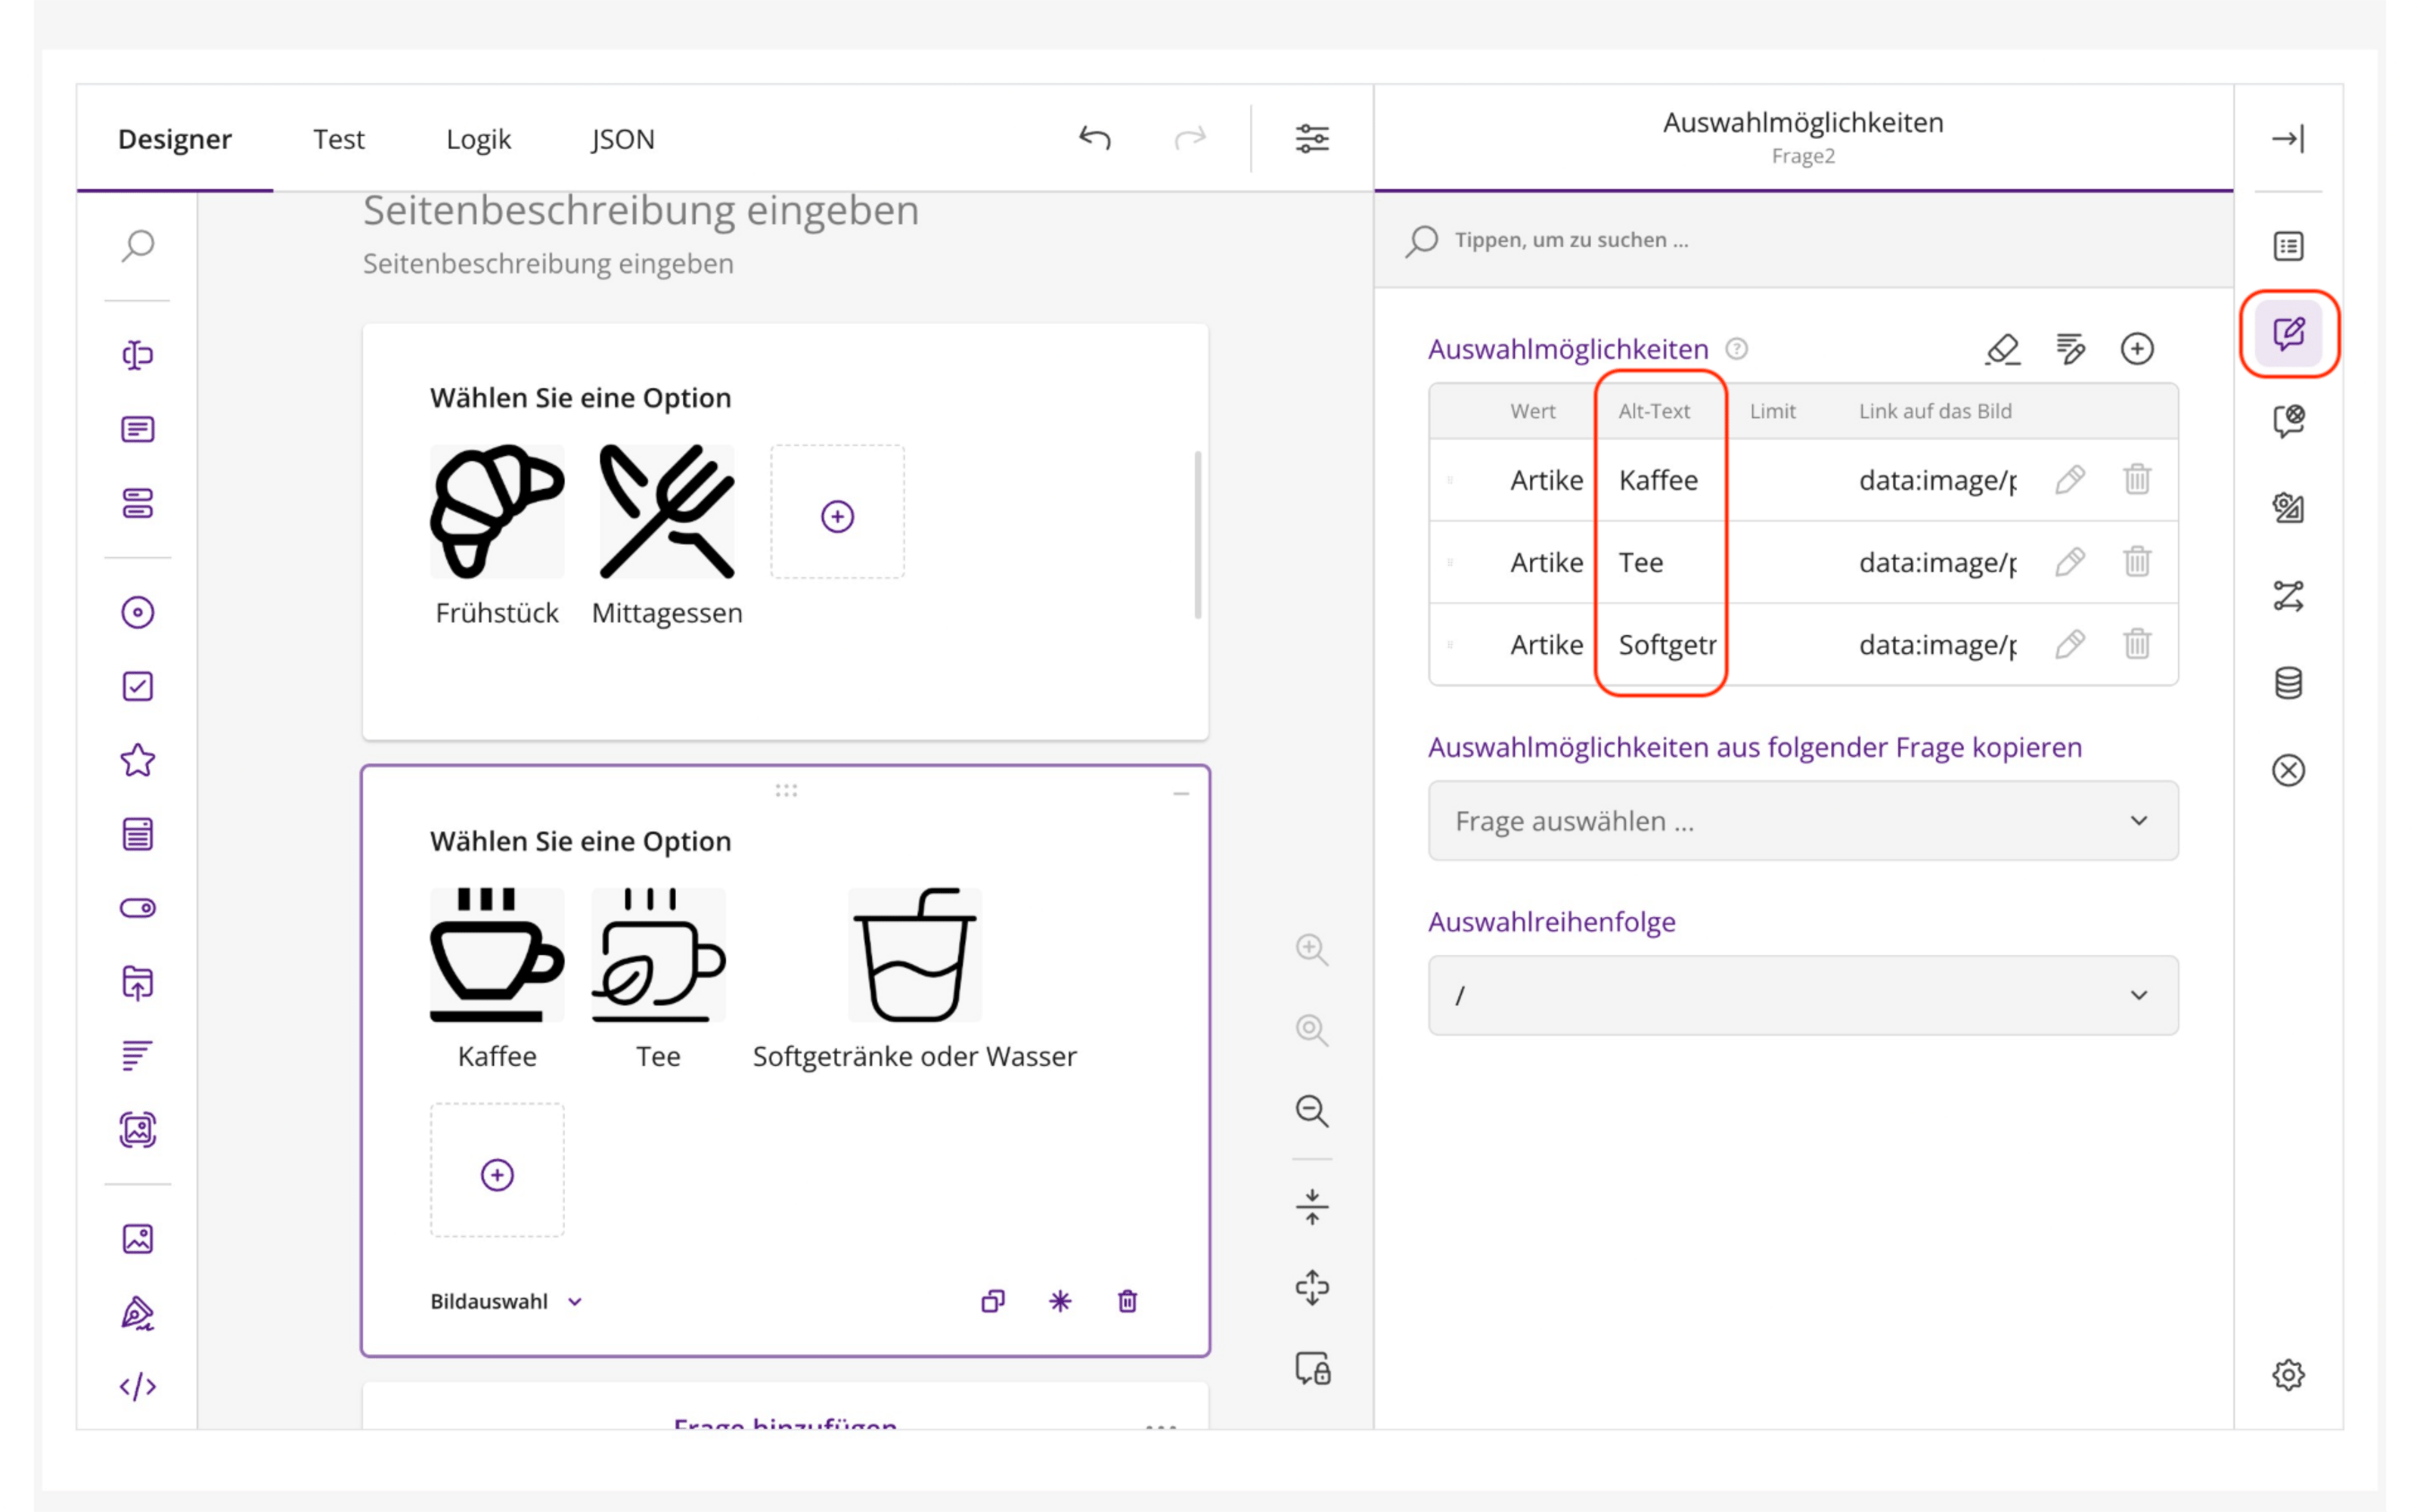The height and width of the screenshot is (1512, 2420).
Task: Add a ranking question from toolbox
Action: [138, 1056]
